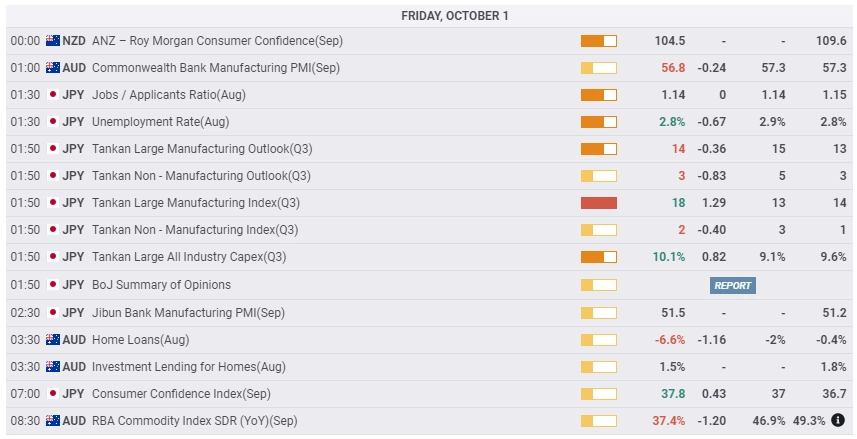The width and height of the screenshot is (857, 439).
Task: Open ANZ – Roy Morgan Consumer Confidence(Sep) event
Action: 217,40
